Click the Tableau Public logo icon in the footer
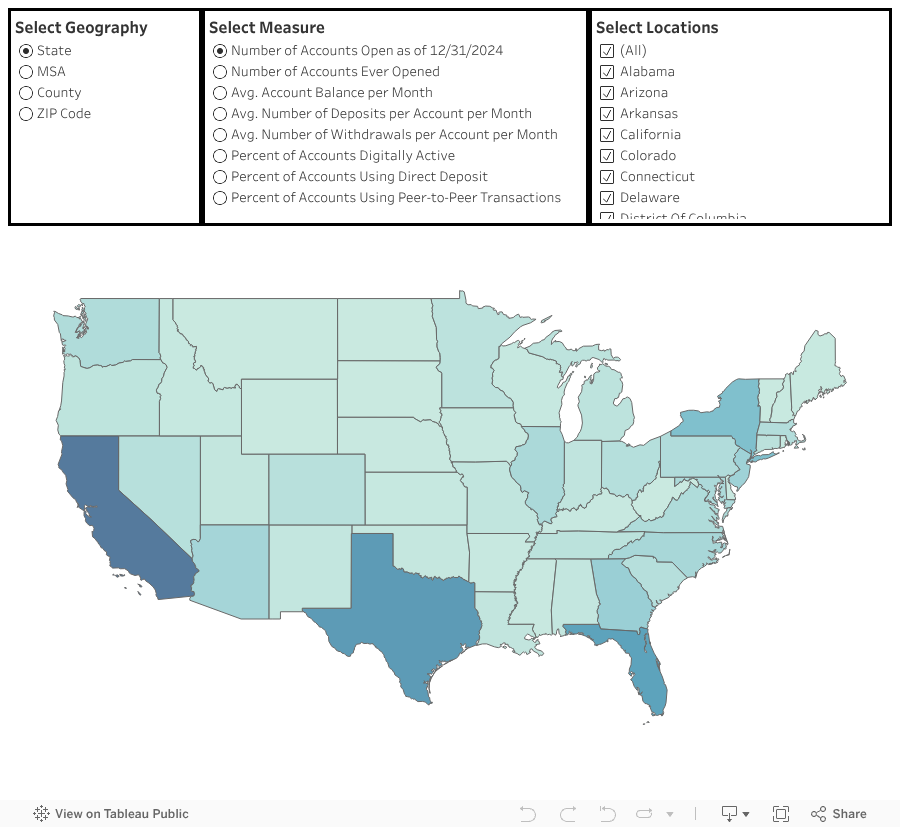 coord(40,813)
